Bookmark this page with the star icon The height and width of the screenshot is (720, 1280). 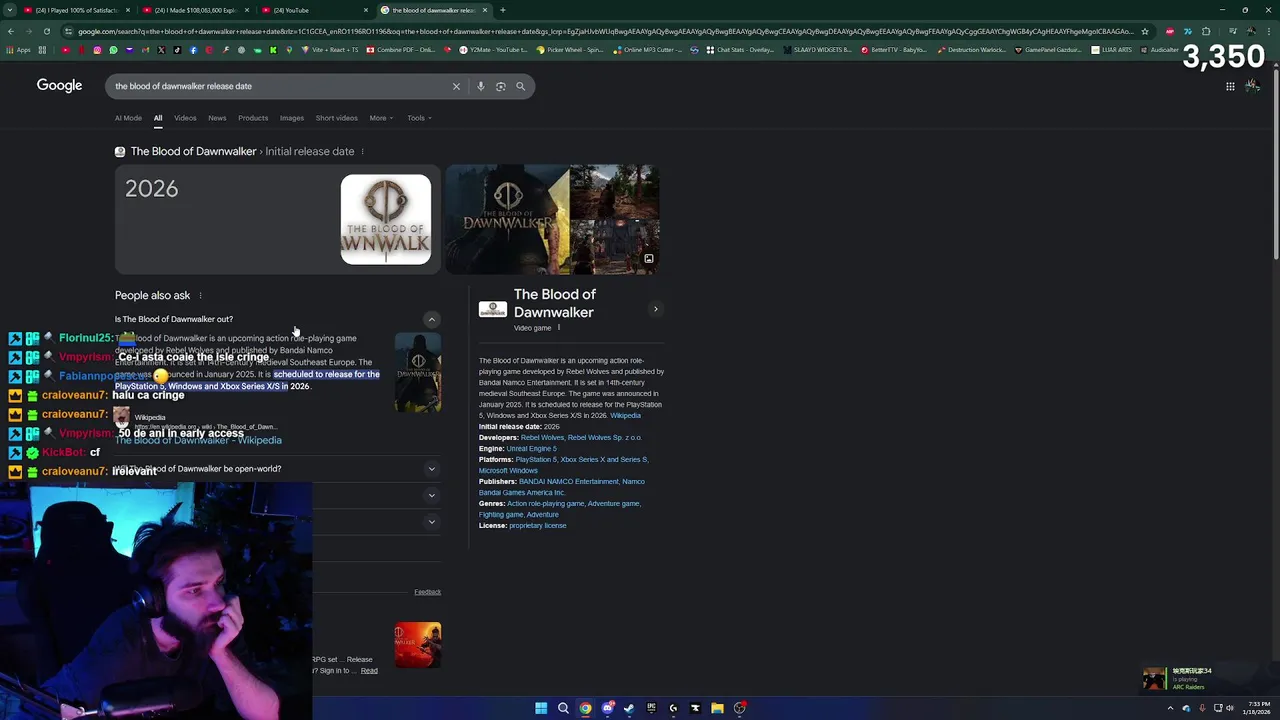tap(1145, 31)
